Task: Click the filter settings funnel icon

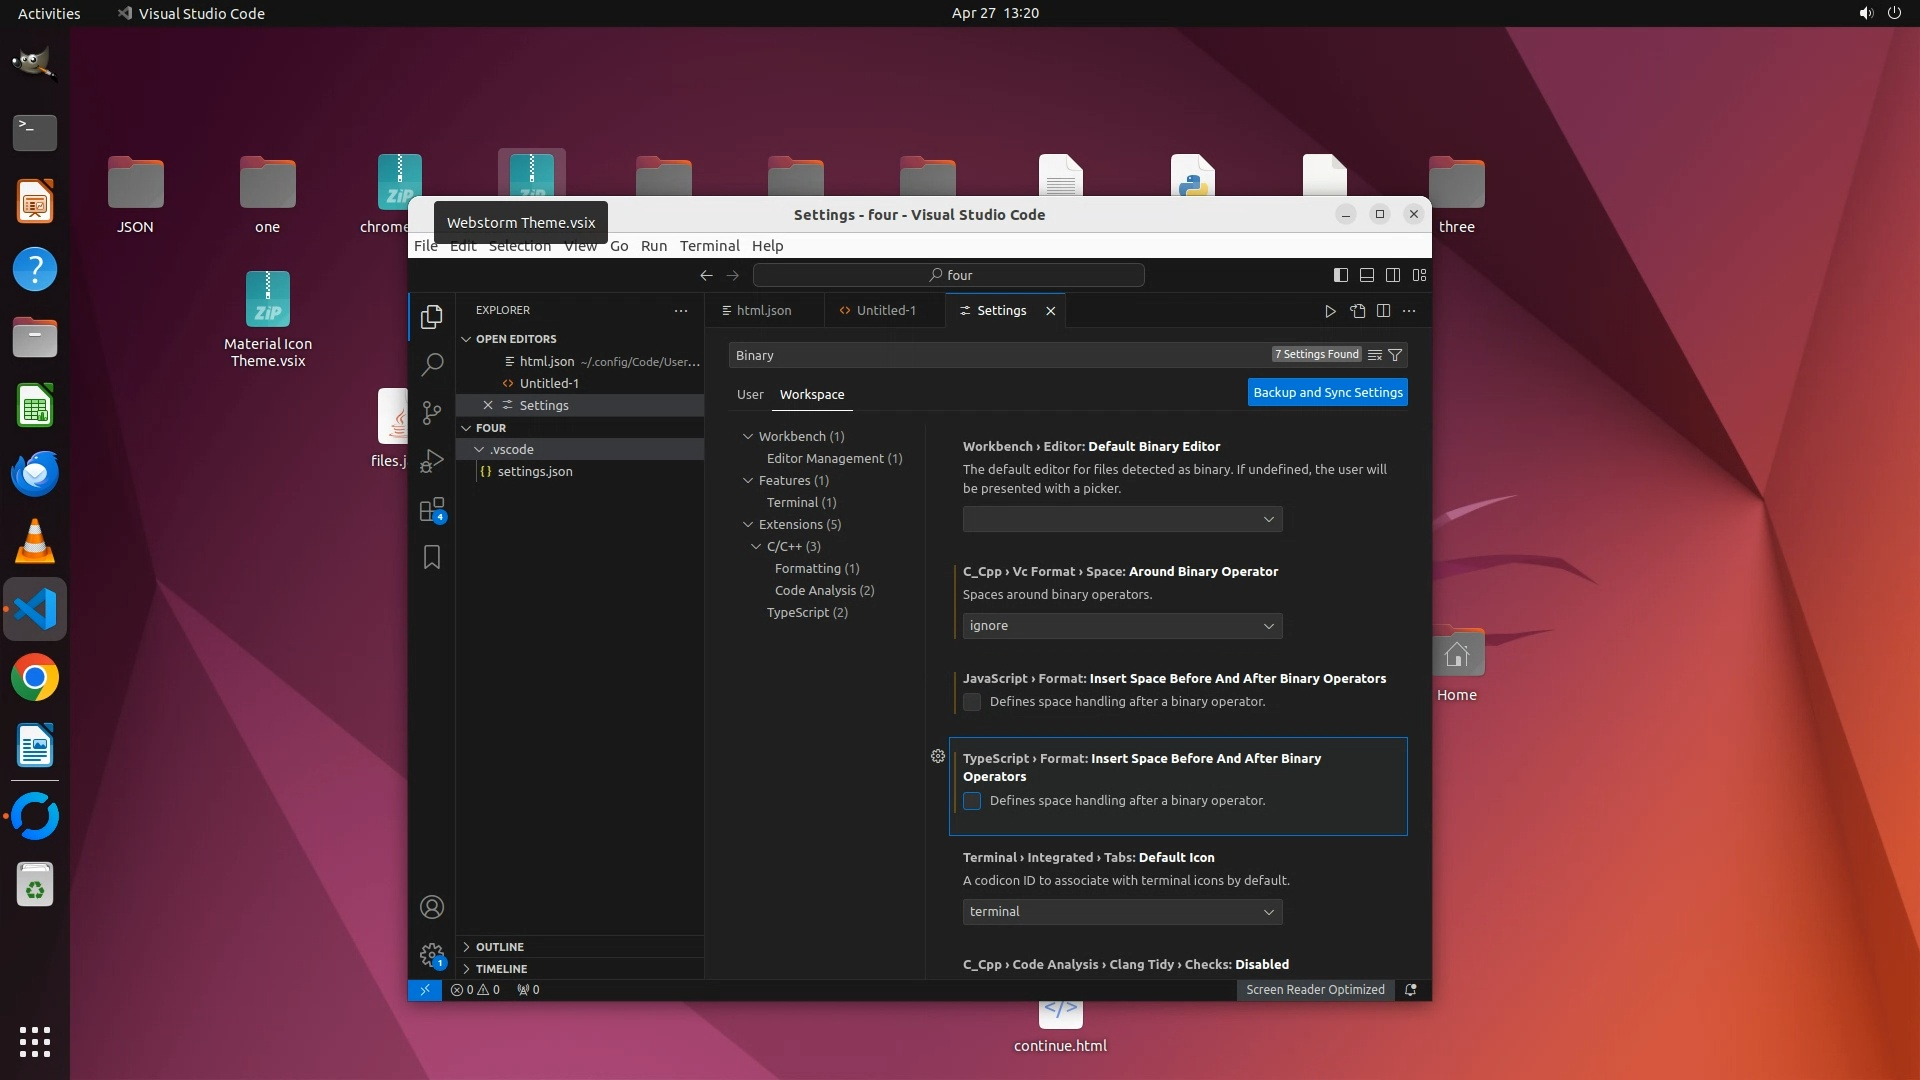Action: [x=1395, y=355]
